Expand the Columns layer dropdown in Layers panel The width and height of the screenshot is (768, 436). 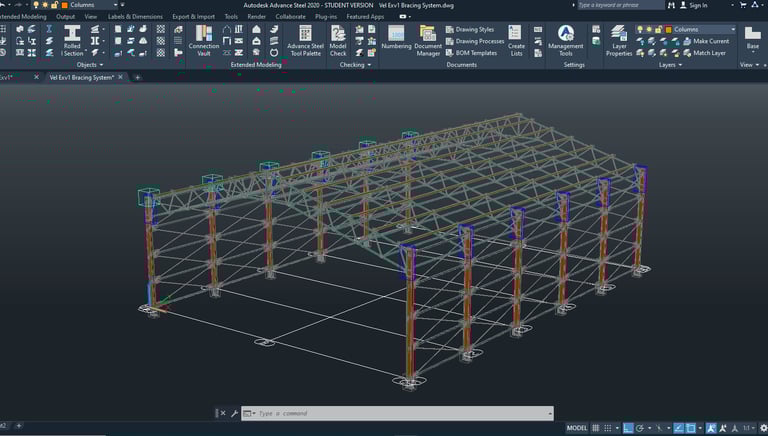[x=732, y=29]
